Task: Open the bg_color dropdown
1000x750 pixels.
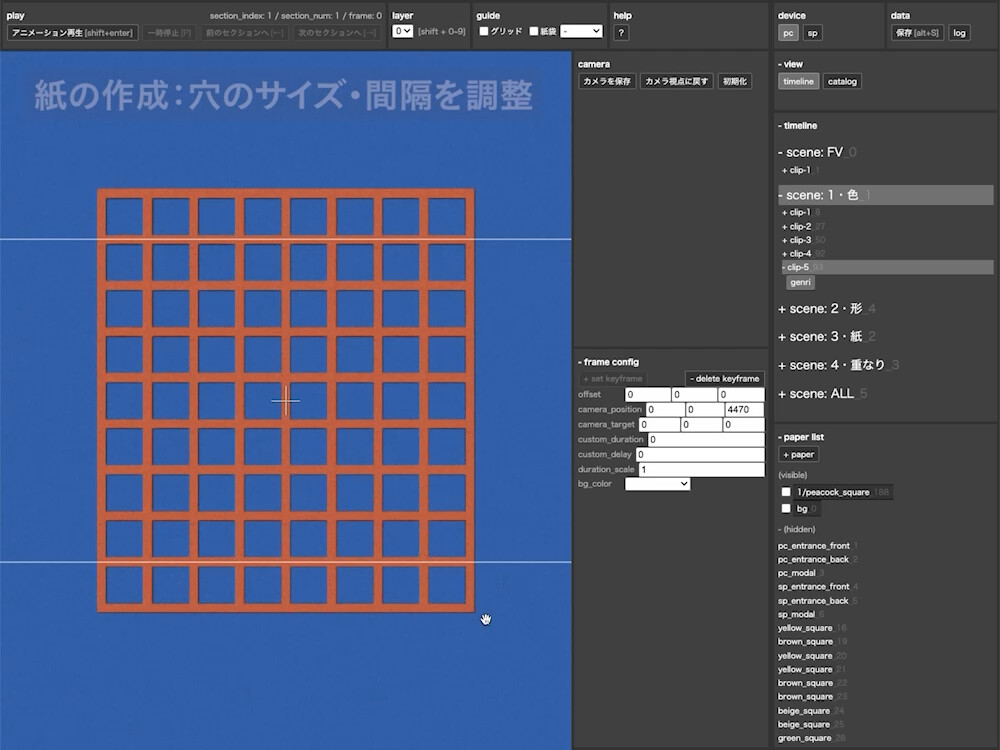Action: 657,484
